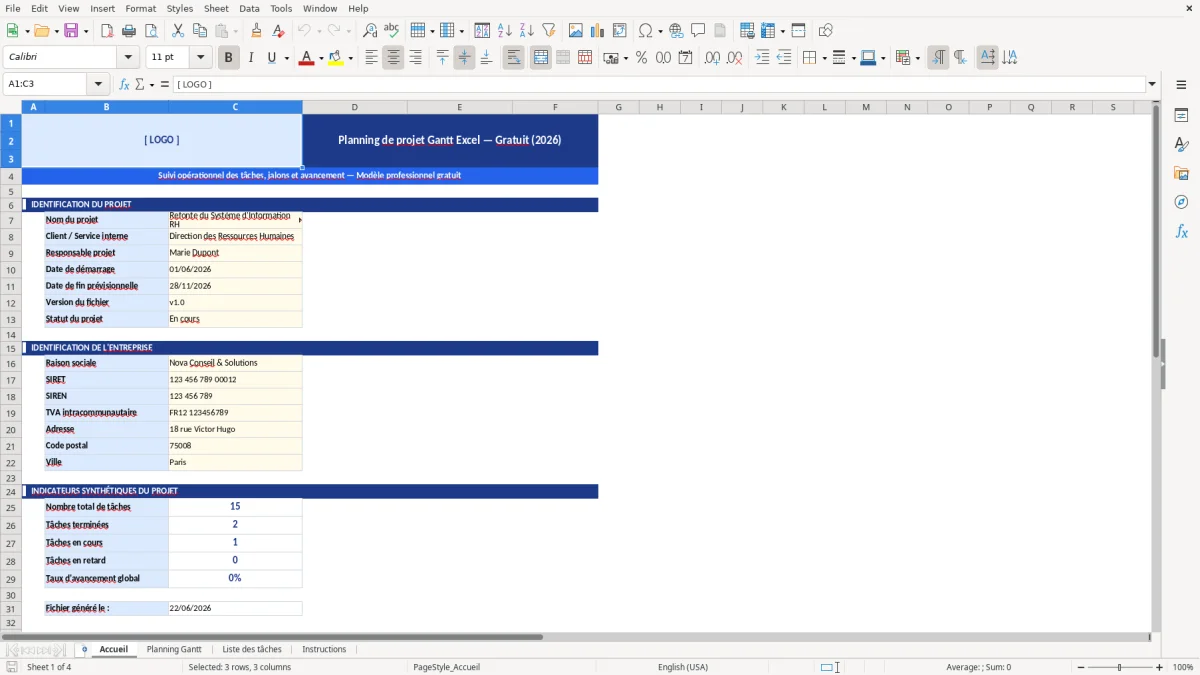Screen dimensions: 1200x675
Task: Click the Print icon
Action: pyautogui.click(x=129, y=31)
